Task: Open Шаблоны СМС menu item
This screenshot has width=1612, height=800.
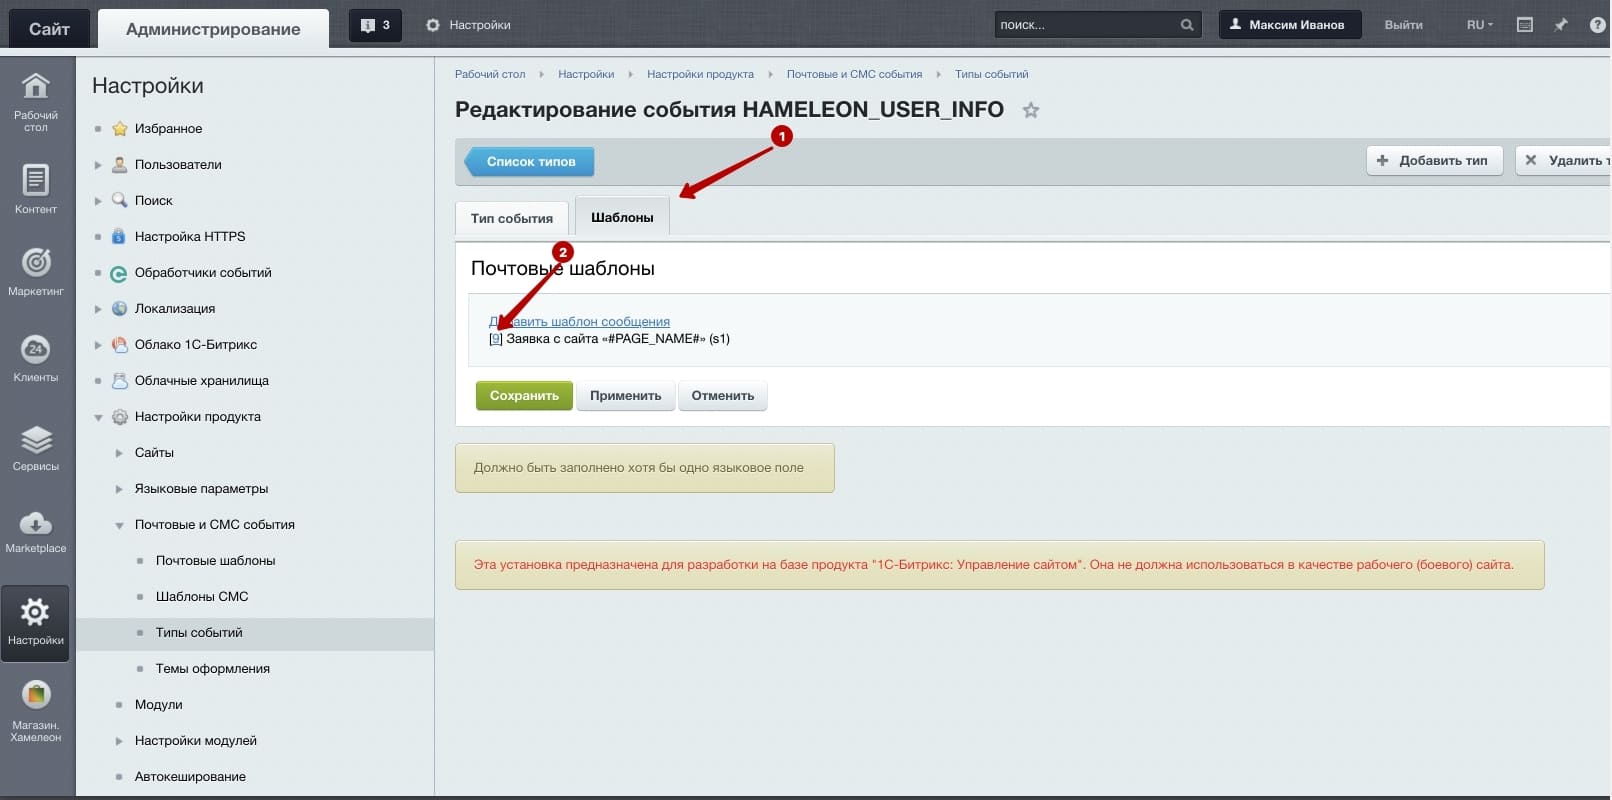Action: 202,596
